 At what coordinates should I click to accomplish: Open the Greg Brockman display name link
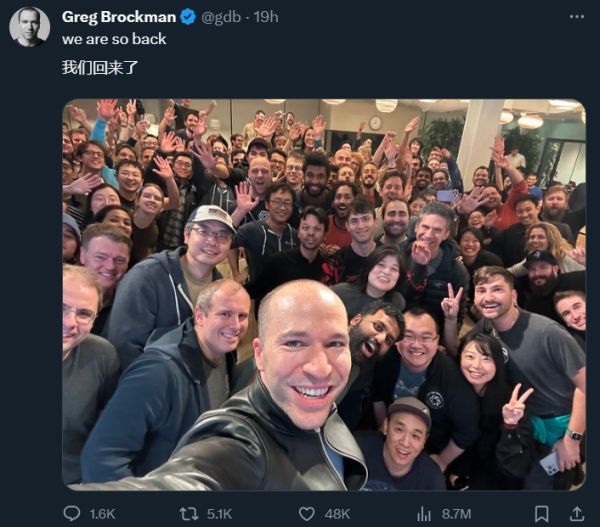click(x=119, y=17)
